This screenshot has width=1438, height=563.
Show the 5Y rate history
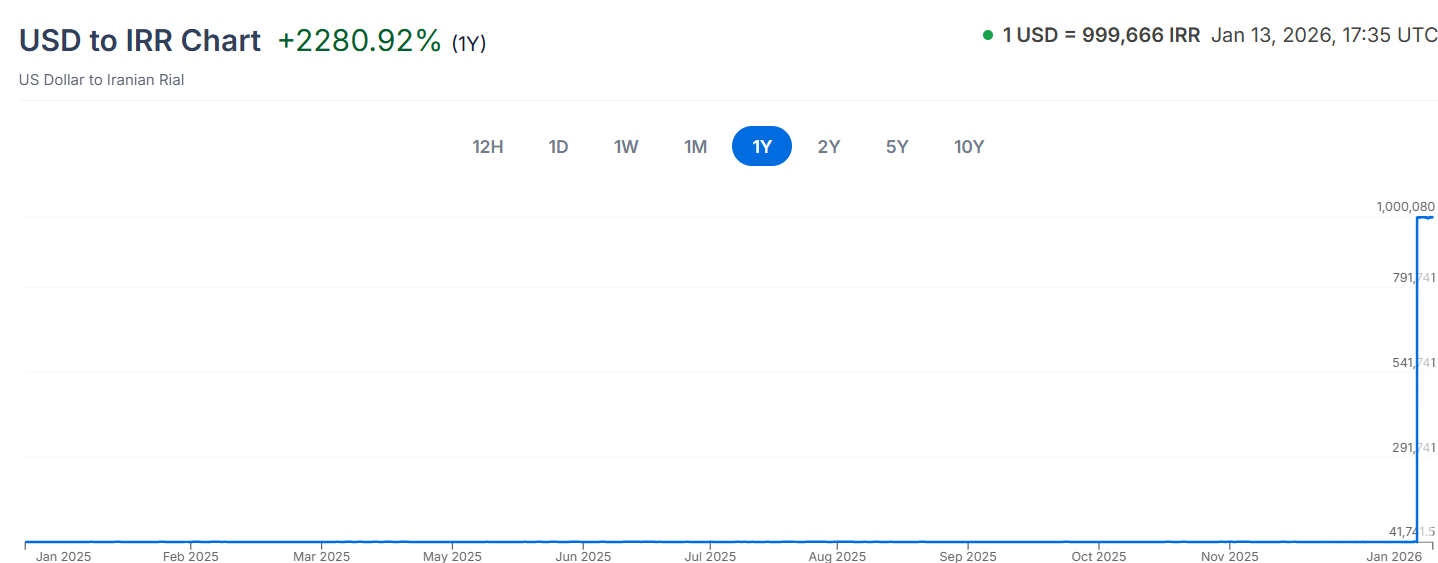[897, 147]
